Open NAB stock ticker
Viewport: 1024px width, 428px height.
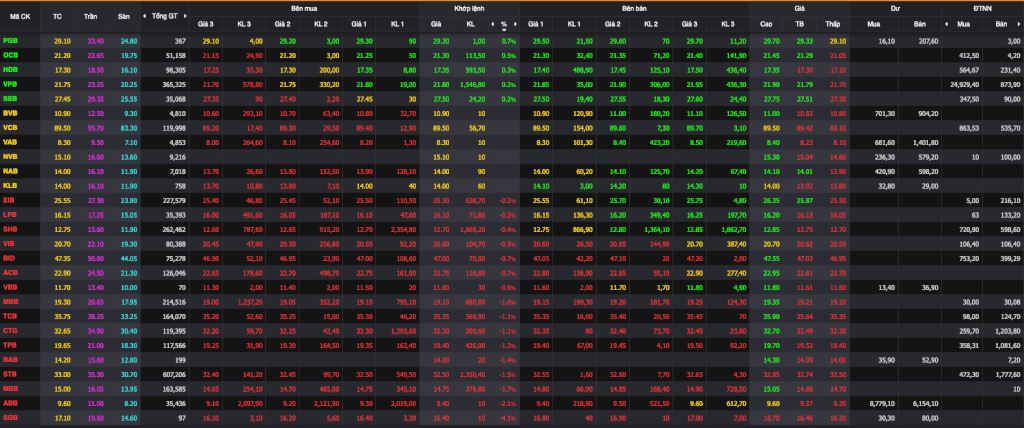pos(10,171)
